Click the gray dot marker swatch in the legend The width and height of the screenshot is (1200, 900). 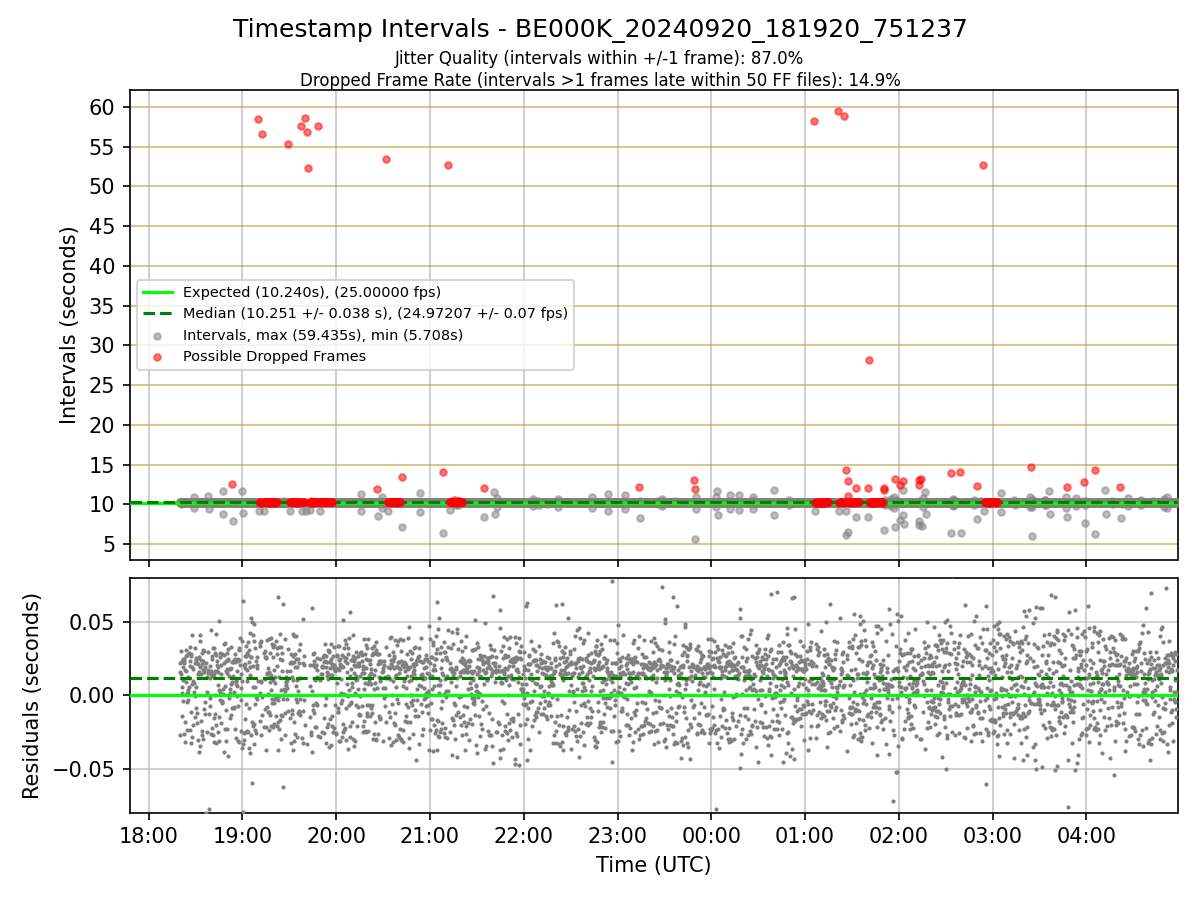[159, 335]
